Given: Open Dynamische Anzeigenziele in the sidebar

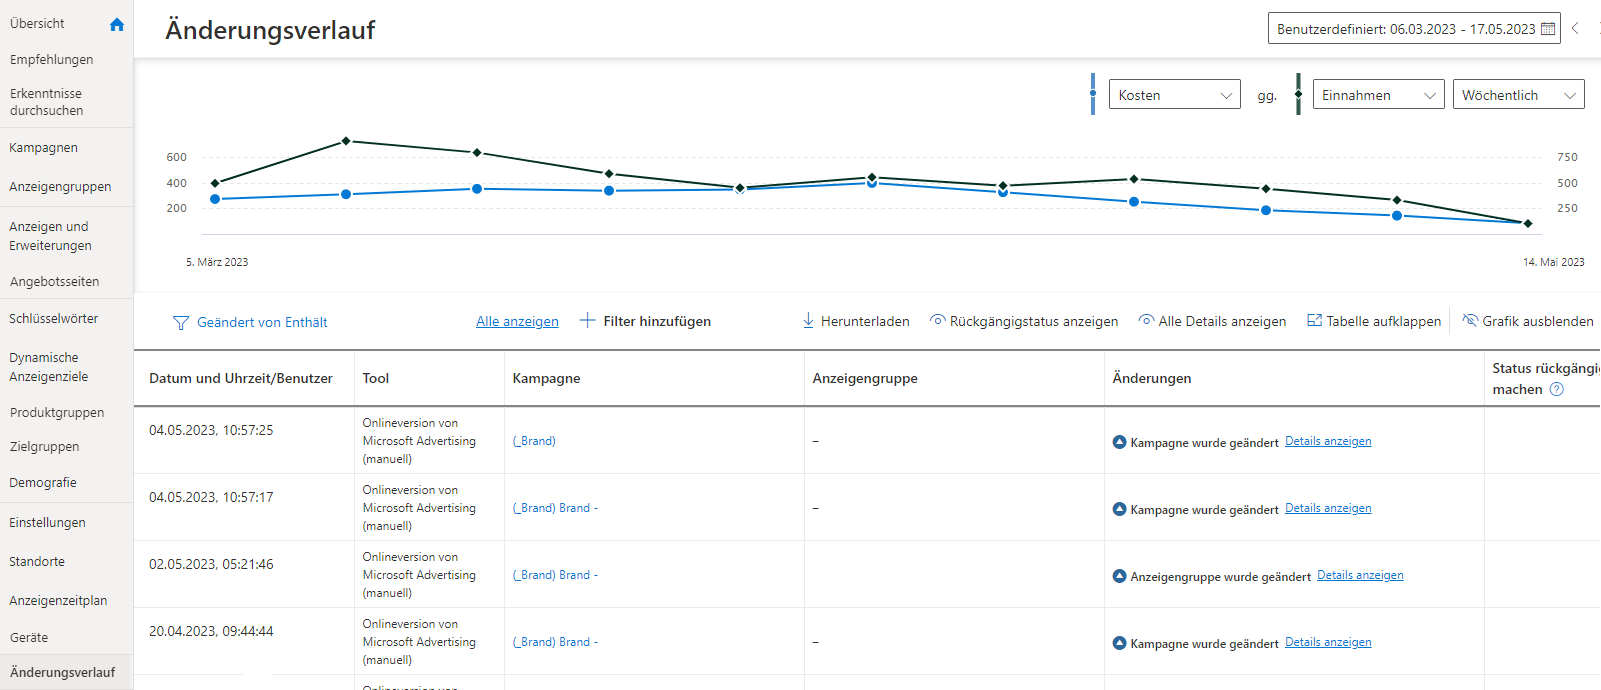Looking at the screenshot, I should pyautogui.click(x=49, y=367).
